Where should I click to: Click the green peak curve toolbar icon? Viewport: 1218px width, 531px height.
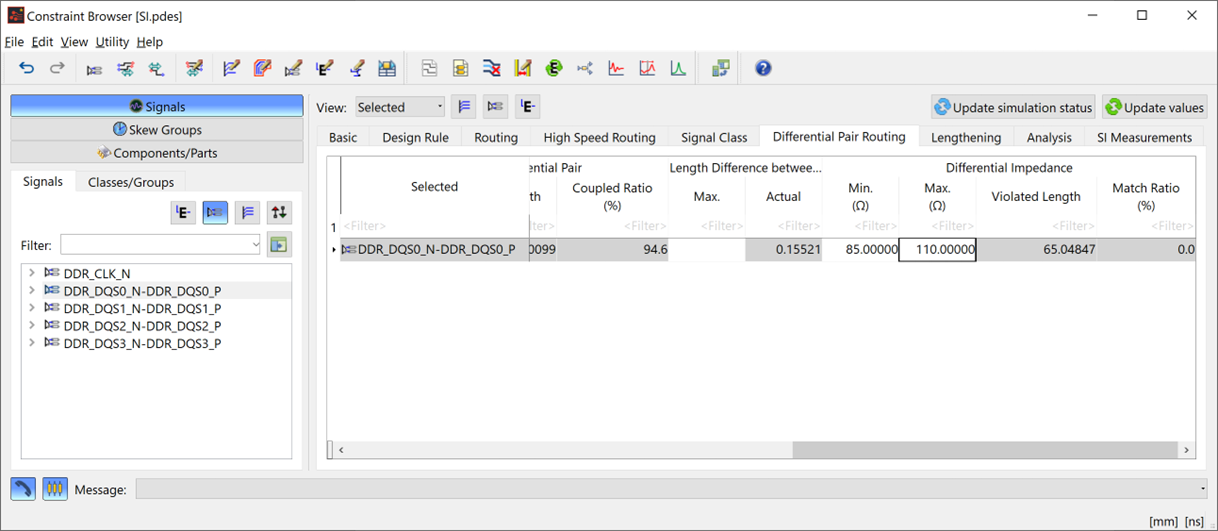click(x=678, y=69)
